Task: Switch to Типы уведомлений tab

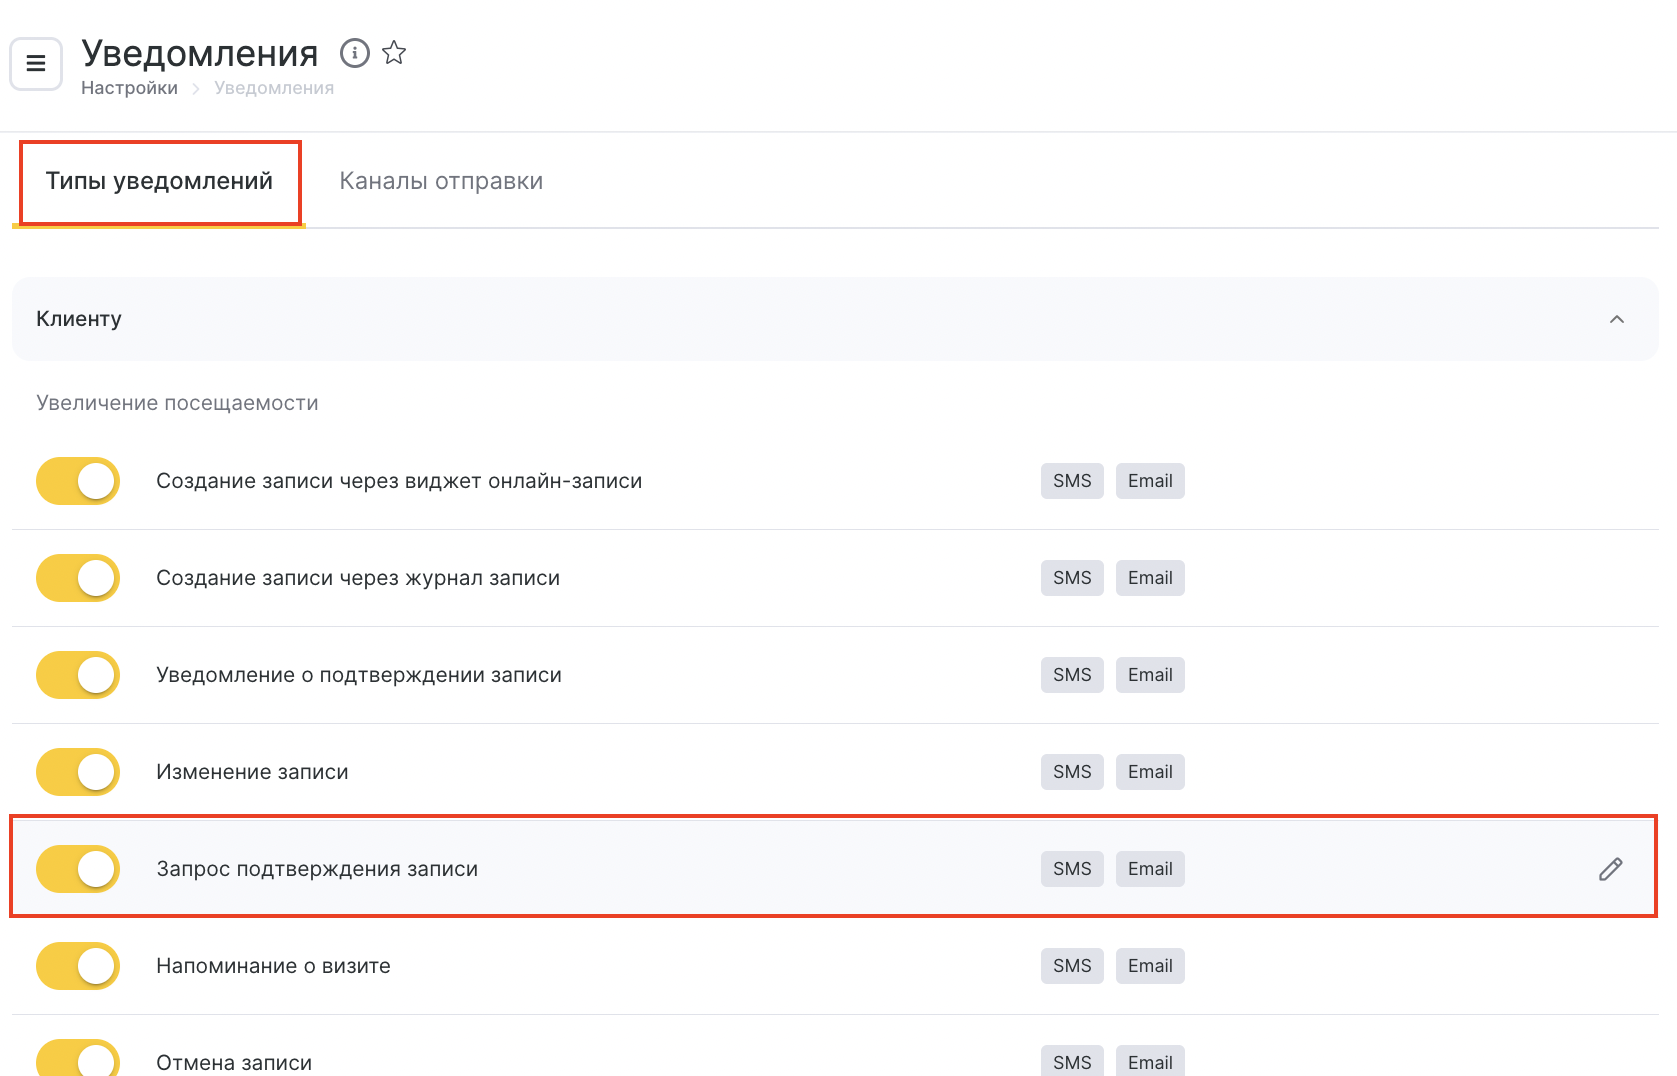Action: click(159, 181)
